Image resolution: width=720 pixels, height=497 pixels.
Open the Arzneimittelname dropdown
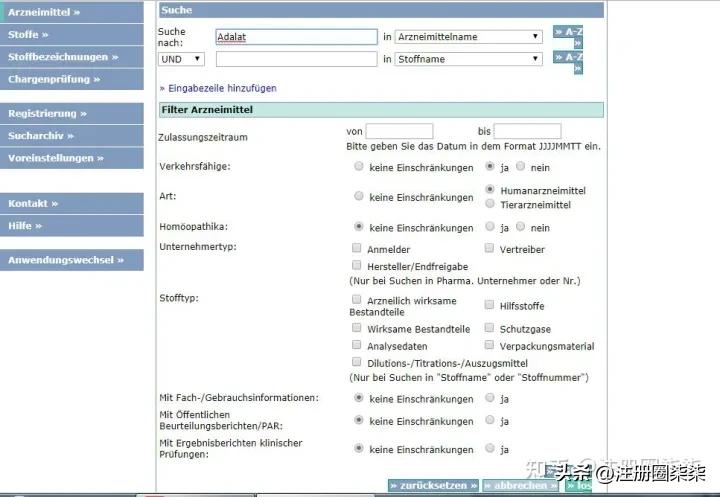point(468,37)
